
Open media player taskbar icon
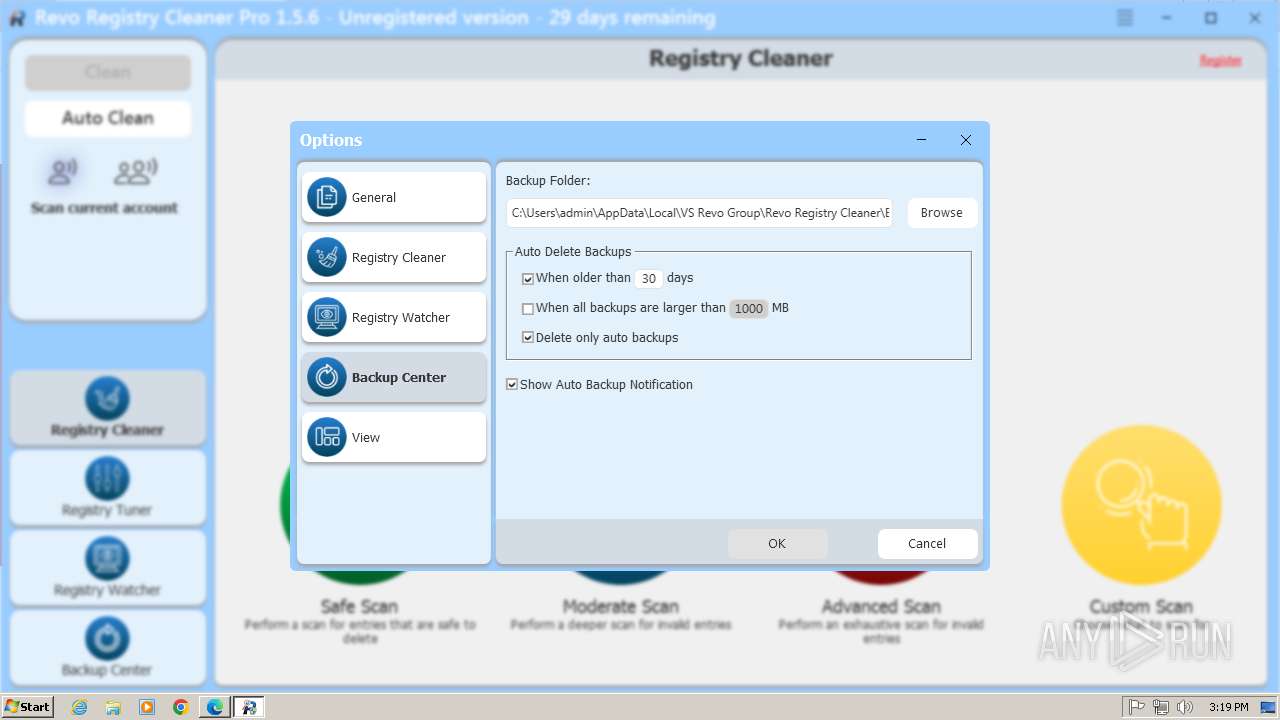pos(147,707)
